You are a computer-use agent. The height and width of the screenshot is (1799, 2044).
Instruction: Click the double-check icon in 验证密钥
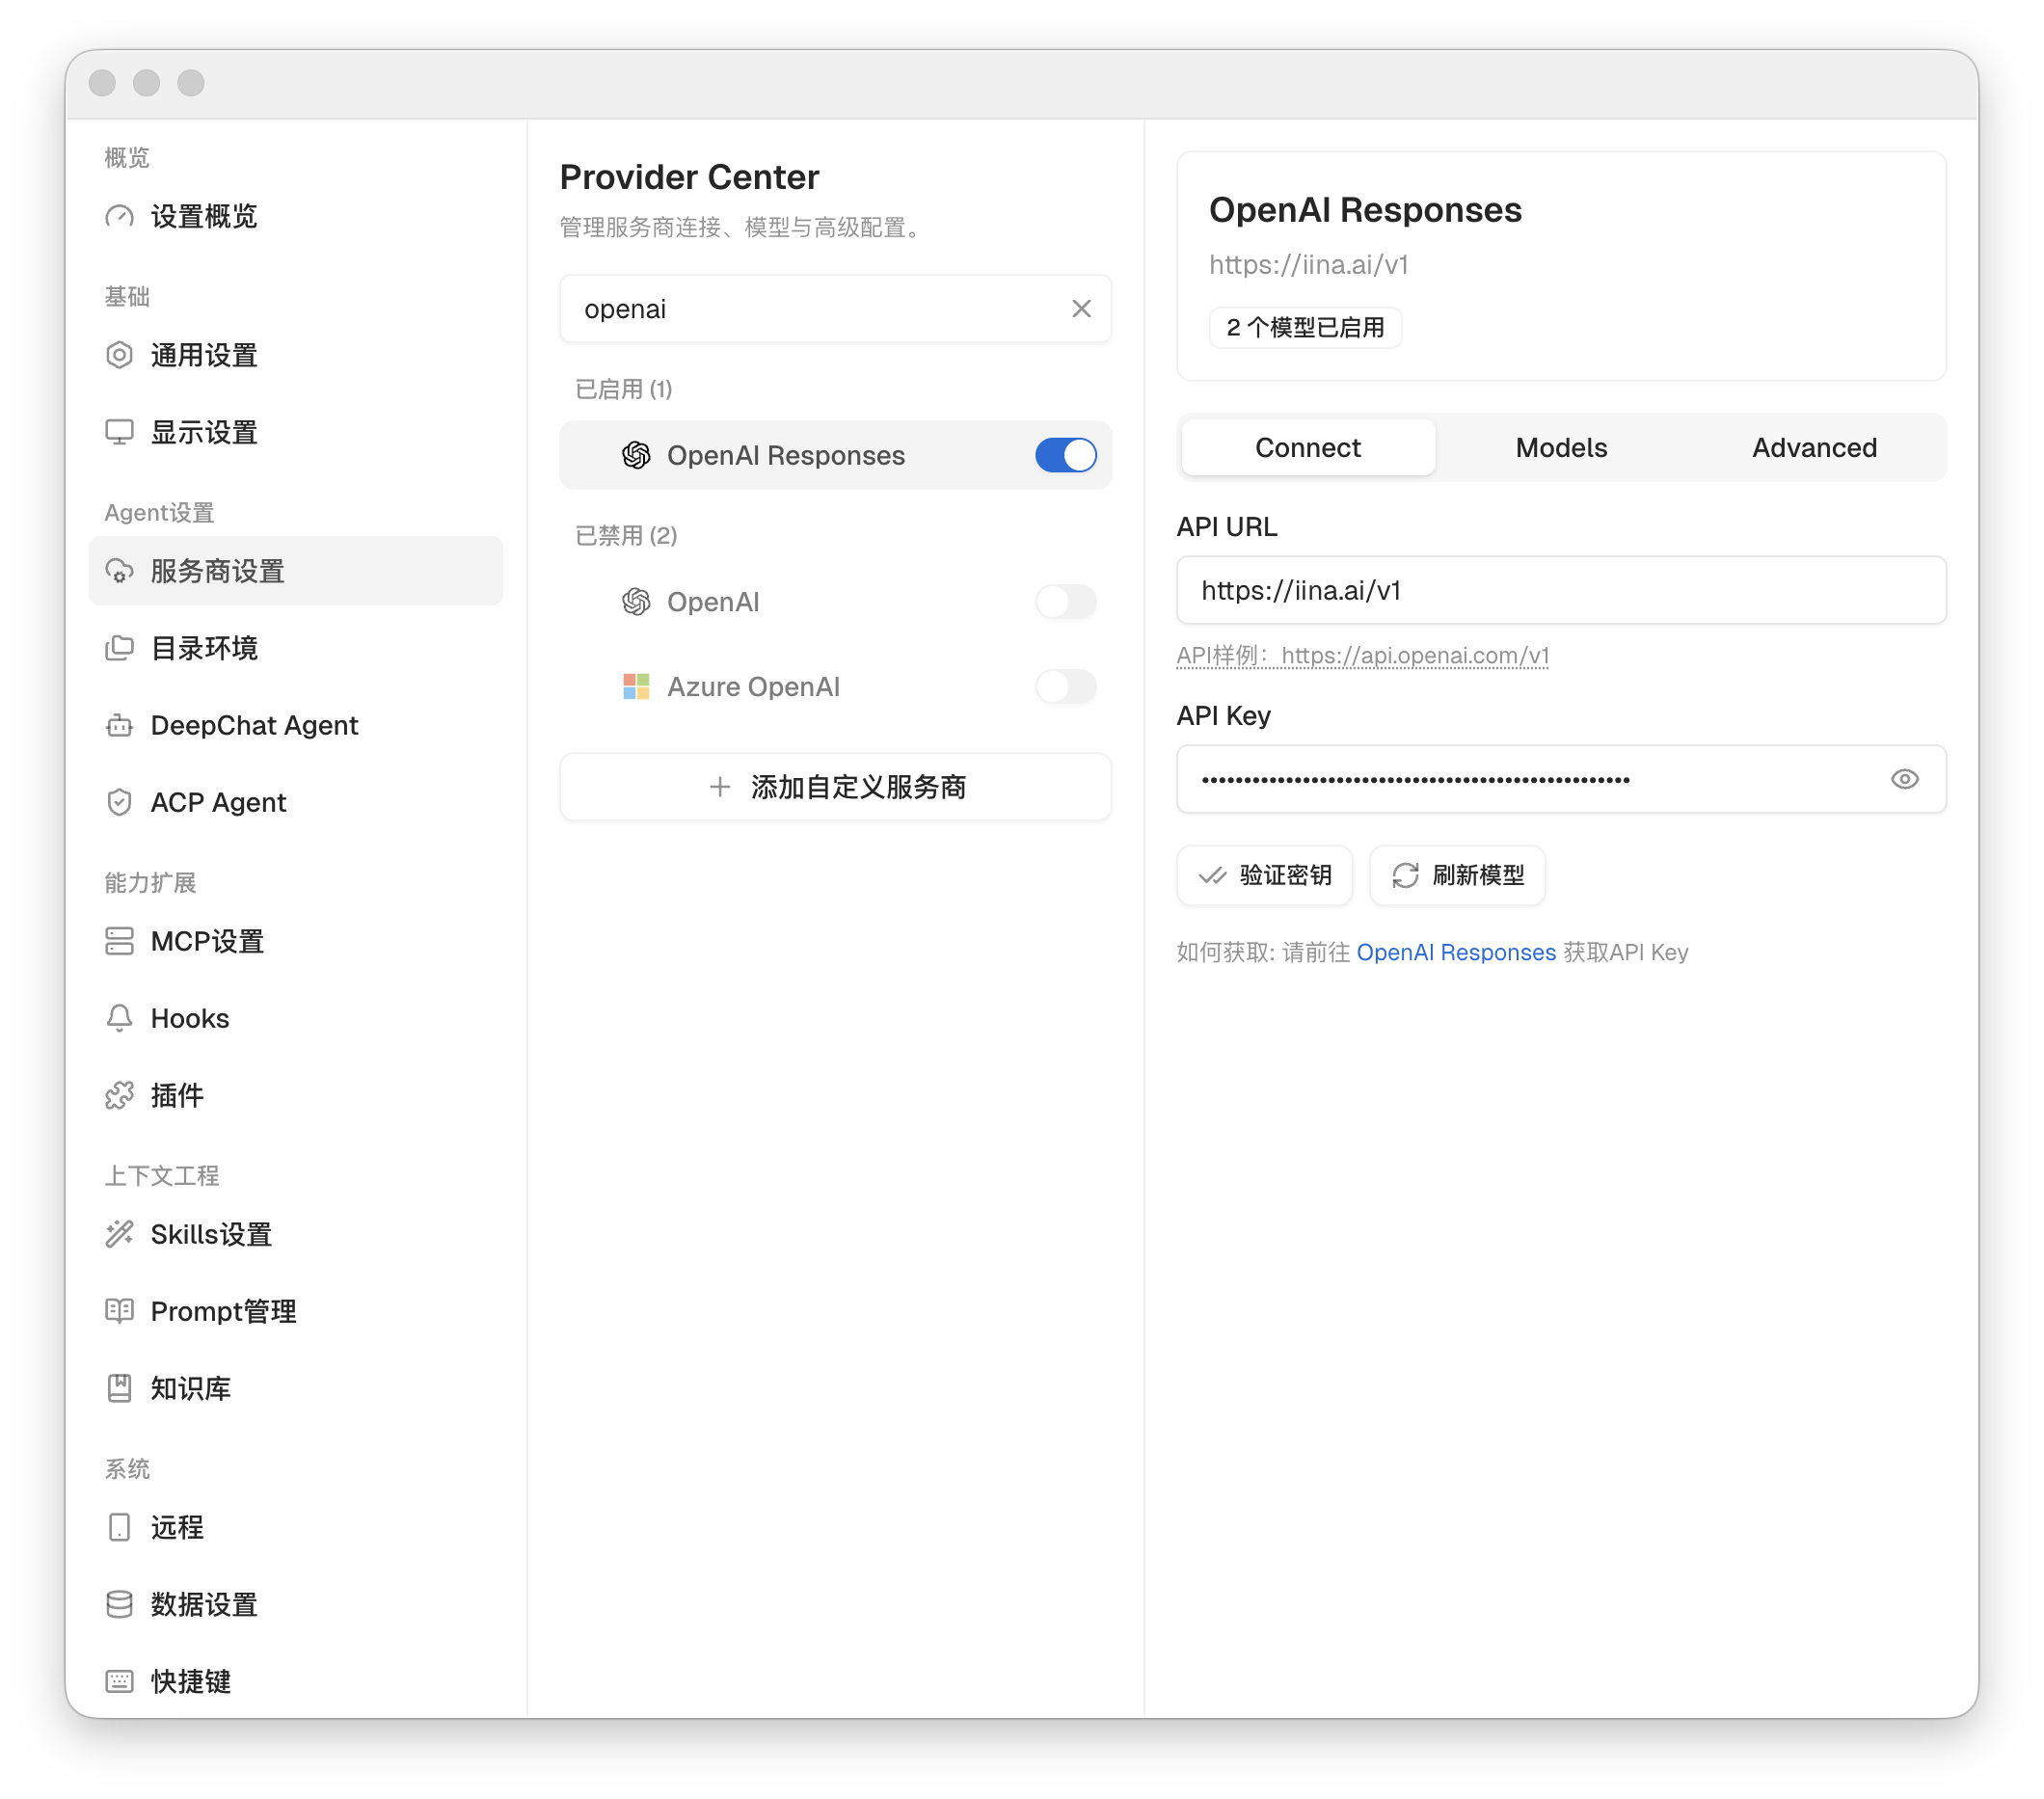1213,875
